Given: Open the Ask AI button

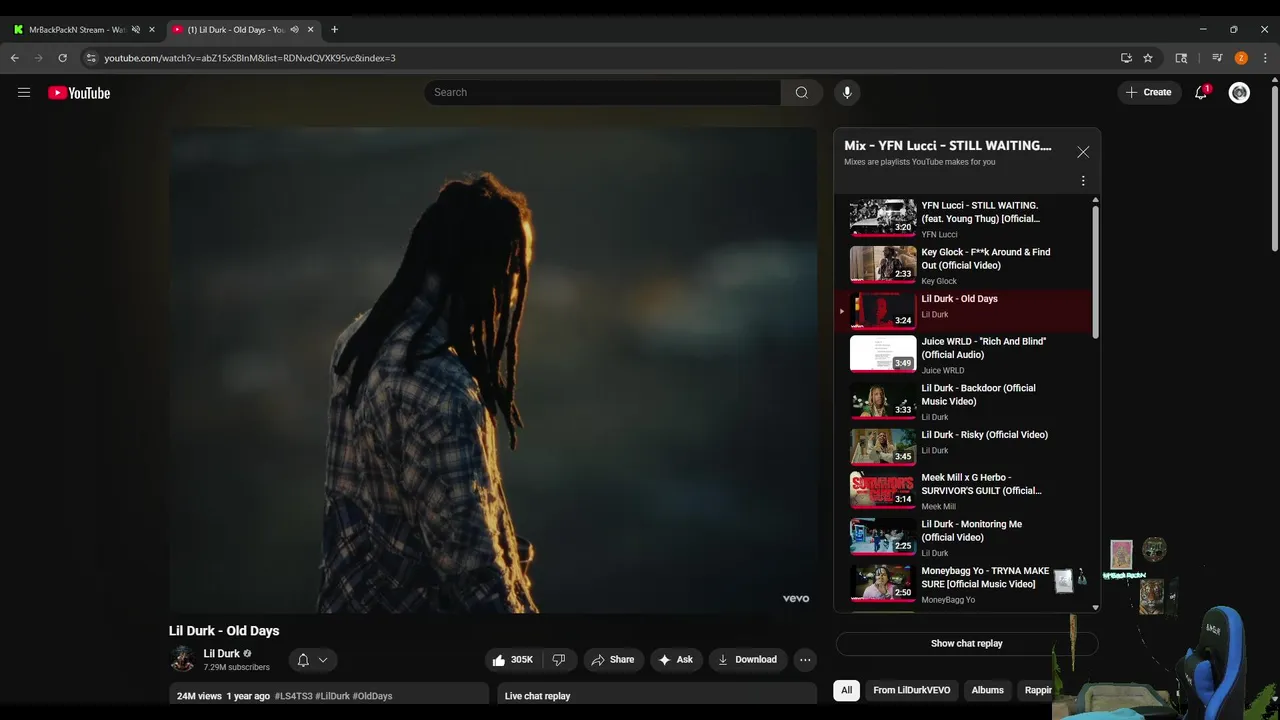Looking at the screenshot, I should (676, 660).
